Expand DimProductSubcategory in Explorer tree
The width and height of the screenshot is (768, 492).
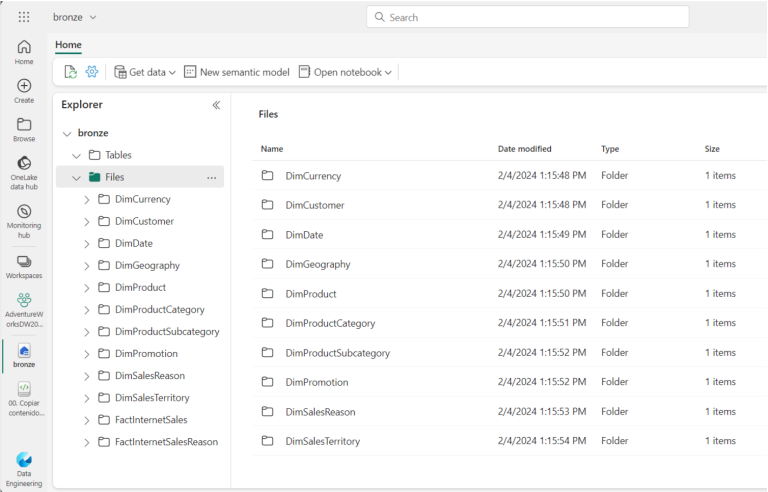click(x=87, y=332)
